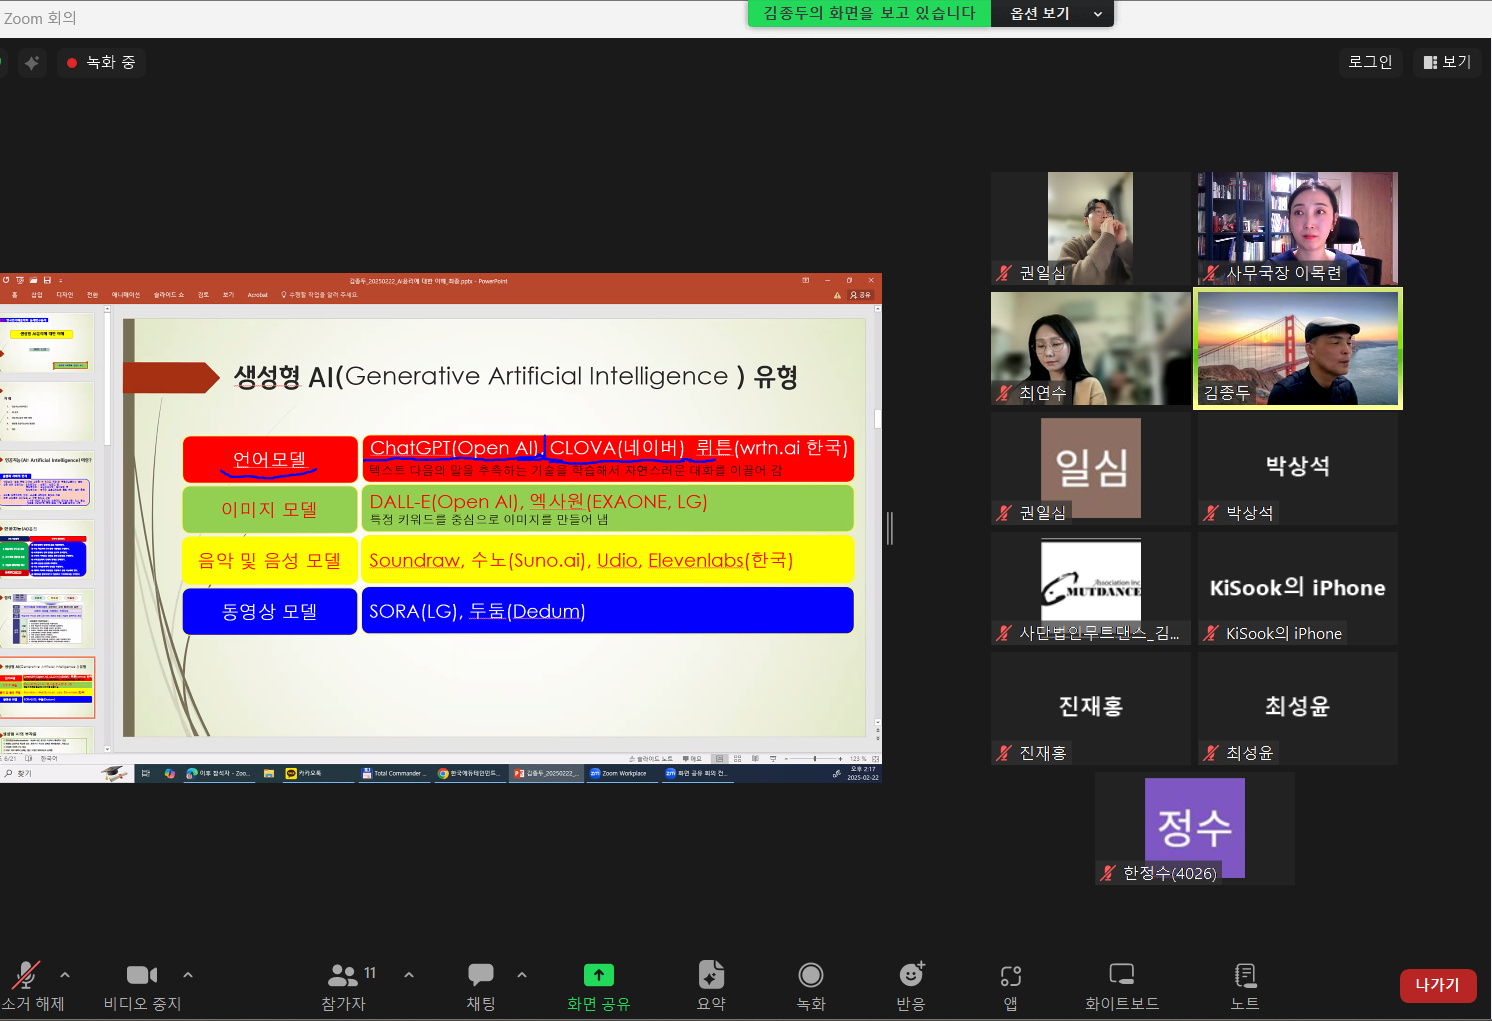The width and height of the screenshot is (1492, 1021).
Task: Open the 요약 AI summary
Action: pos(711,985)
